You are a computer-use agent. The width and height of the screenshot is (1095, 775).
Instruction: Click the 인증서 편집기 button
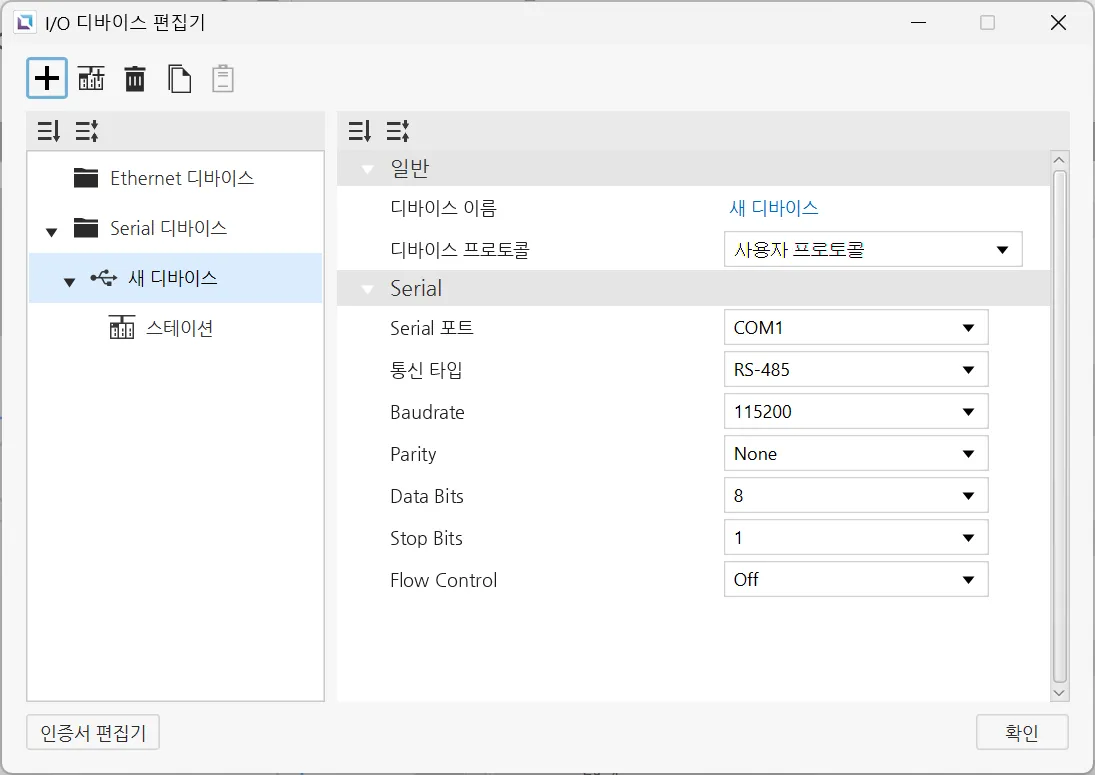(x=93, y=733)
